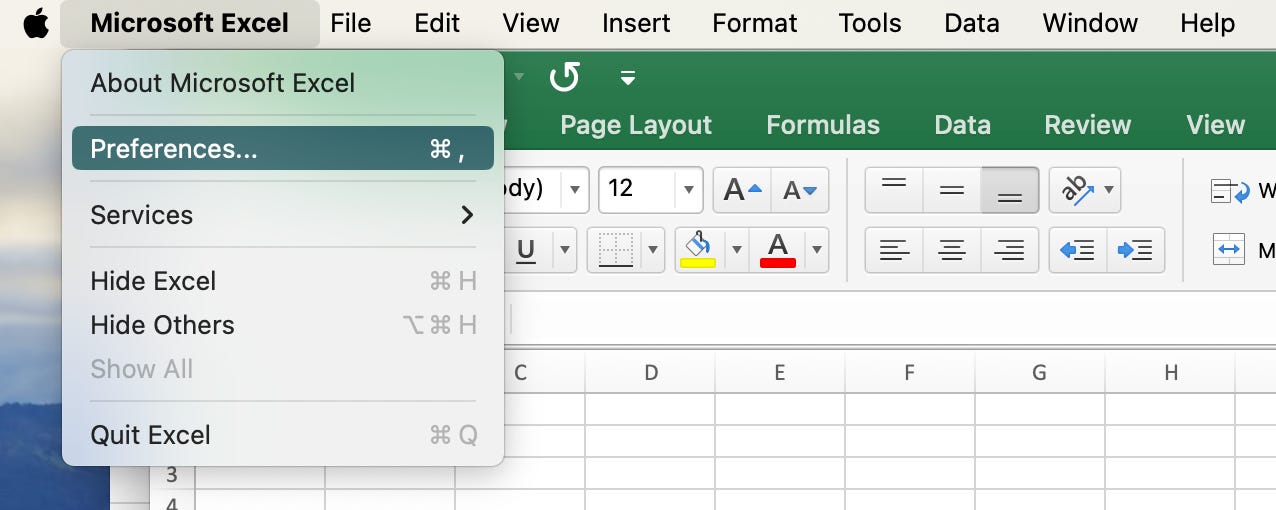Screen dimensions: 1276x510
Task: Choose Quit Excel
Action: click(283, 435)
